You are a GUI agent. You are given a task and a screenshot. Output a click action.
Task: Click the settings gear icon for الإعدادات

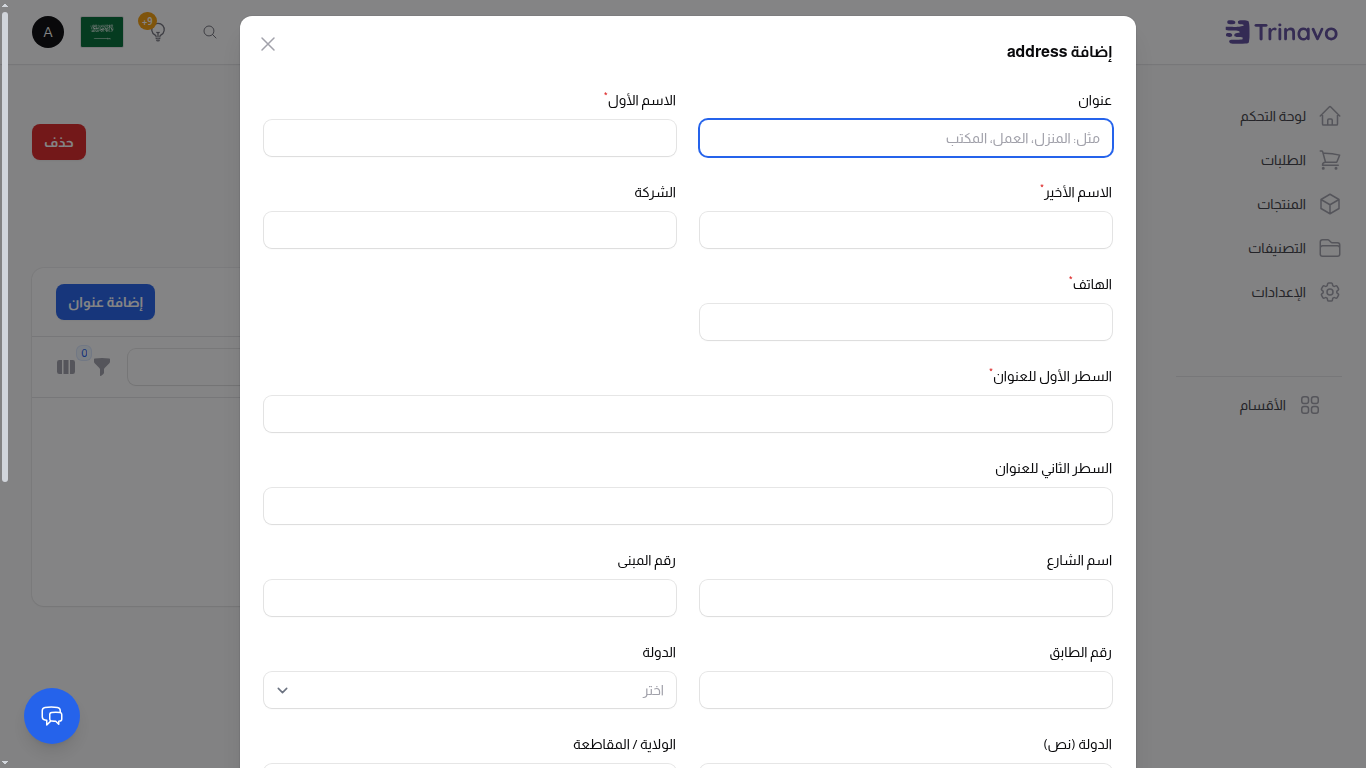tap(1330, 292)
